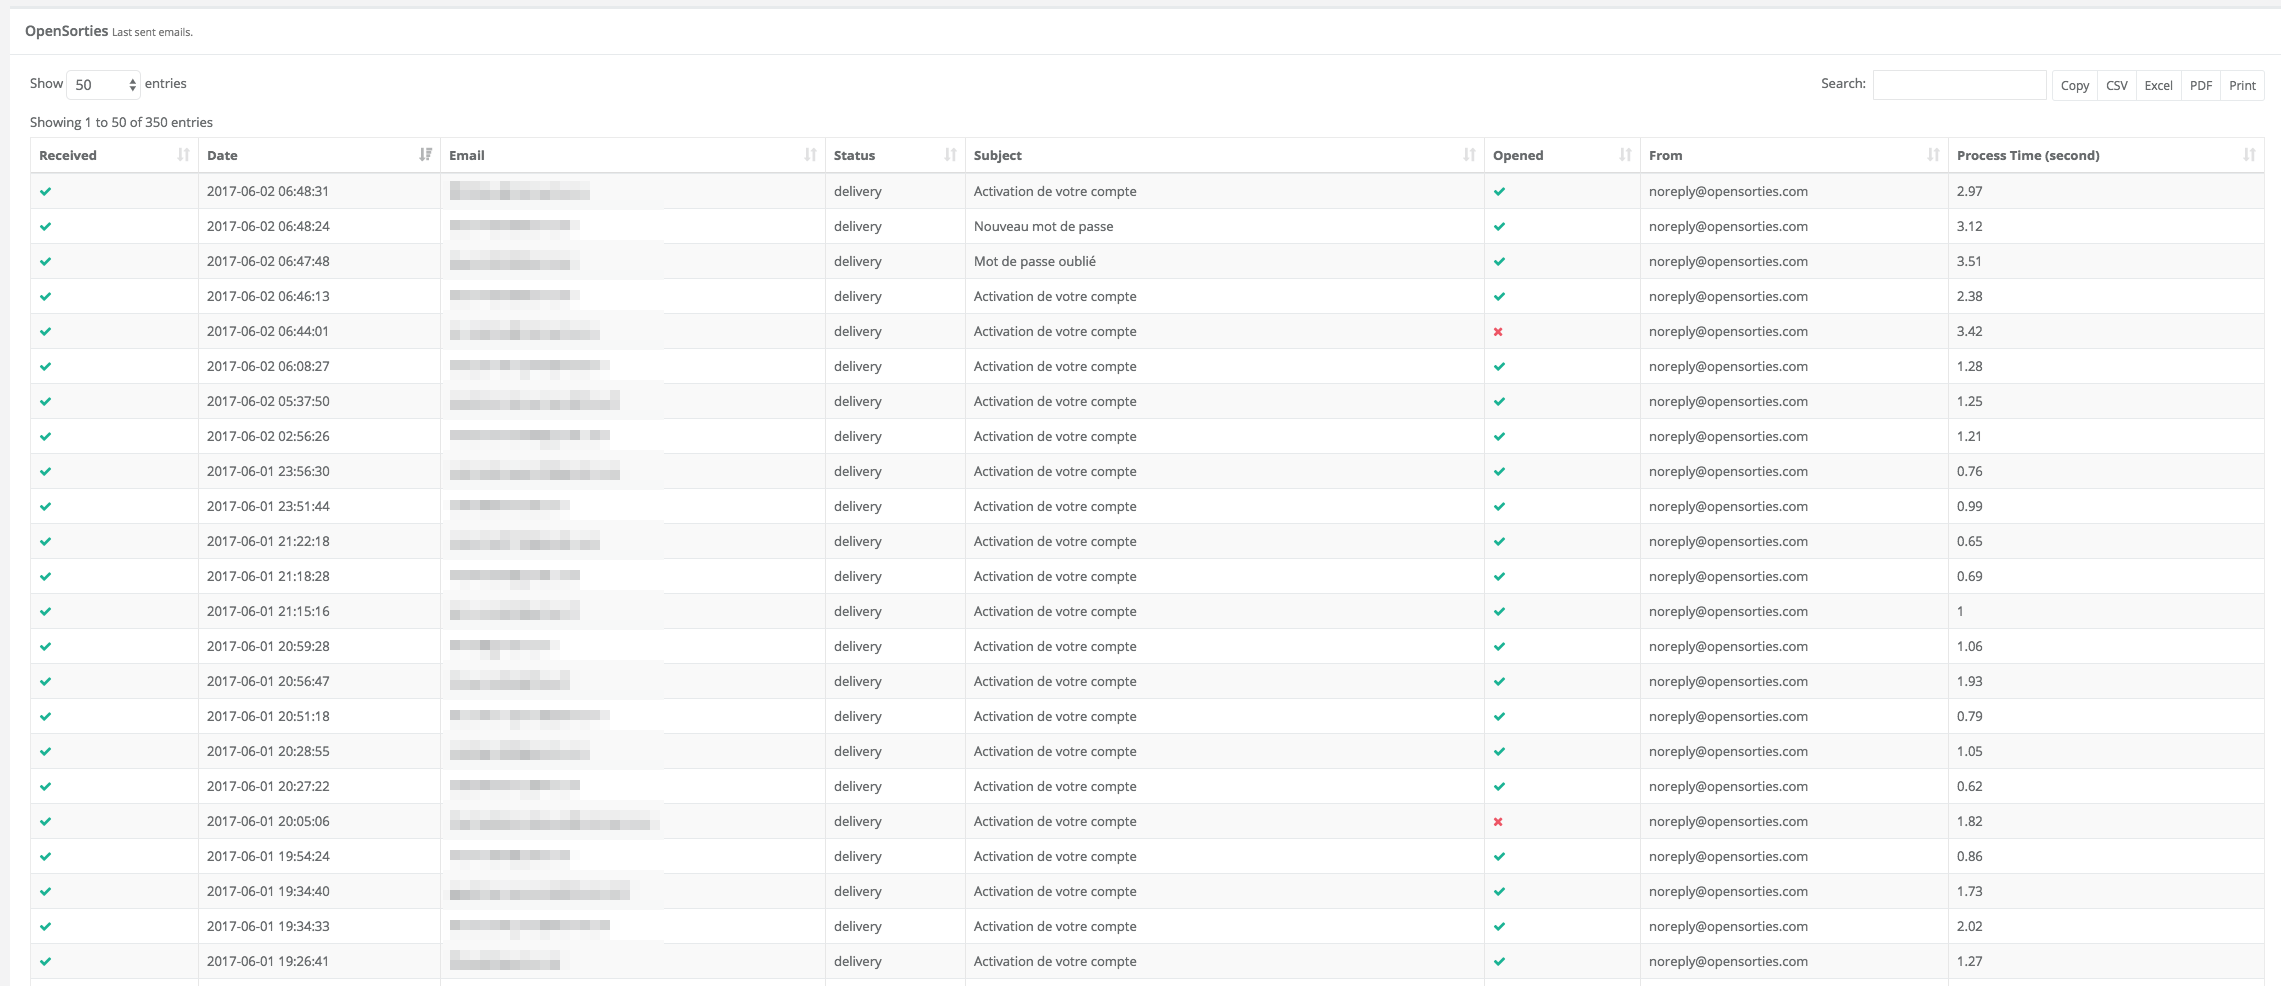Click date 2017-06-01 20:28:55

268,751
